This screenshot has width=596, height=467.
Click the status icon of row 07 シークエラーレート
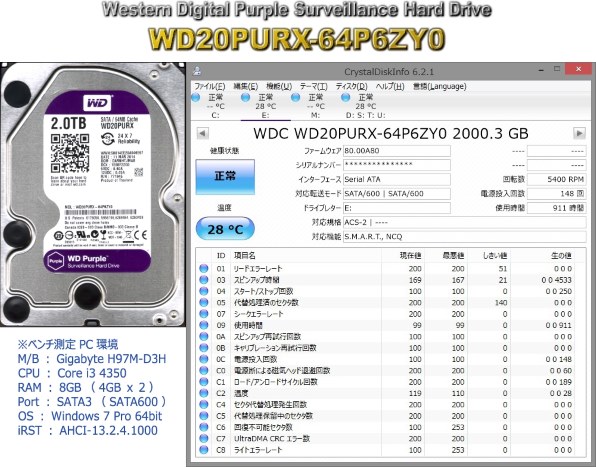coord(204,314)
